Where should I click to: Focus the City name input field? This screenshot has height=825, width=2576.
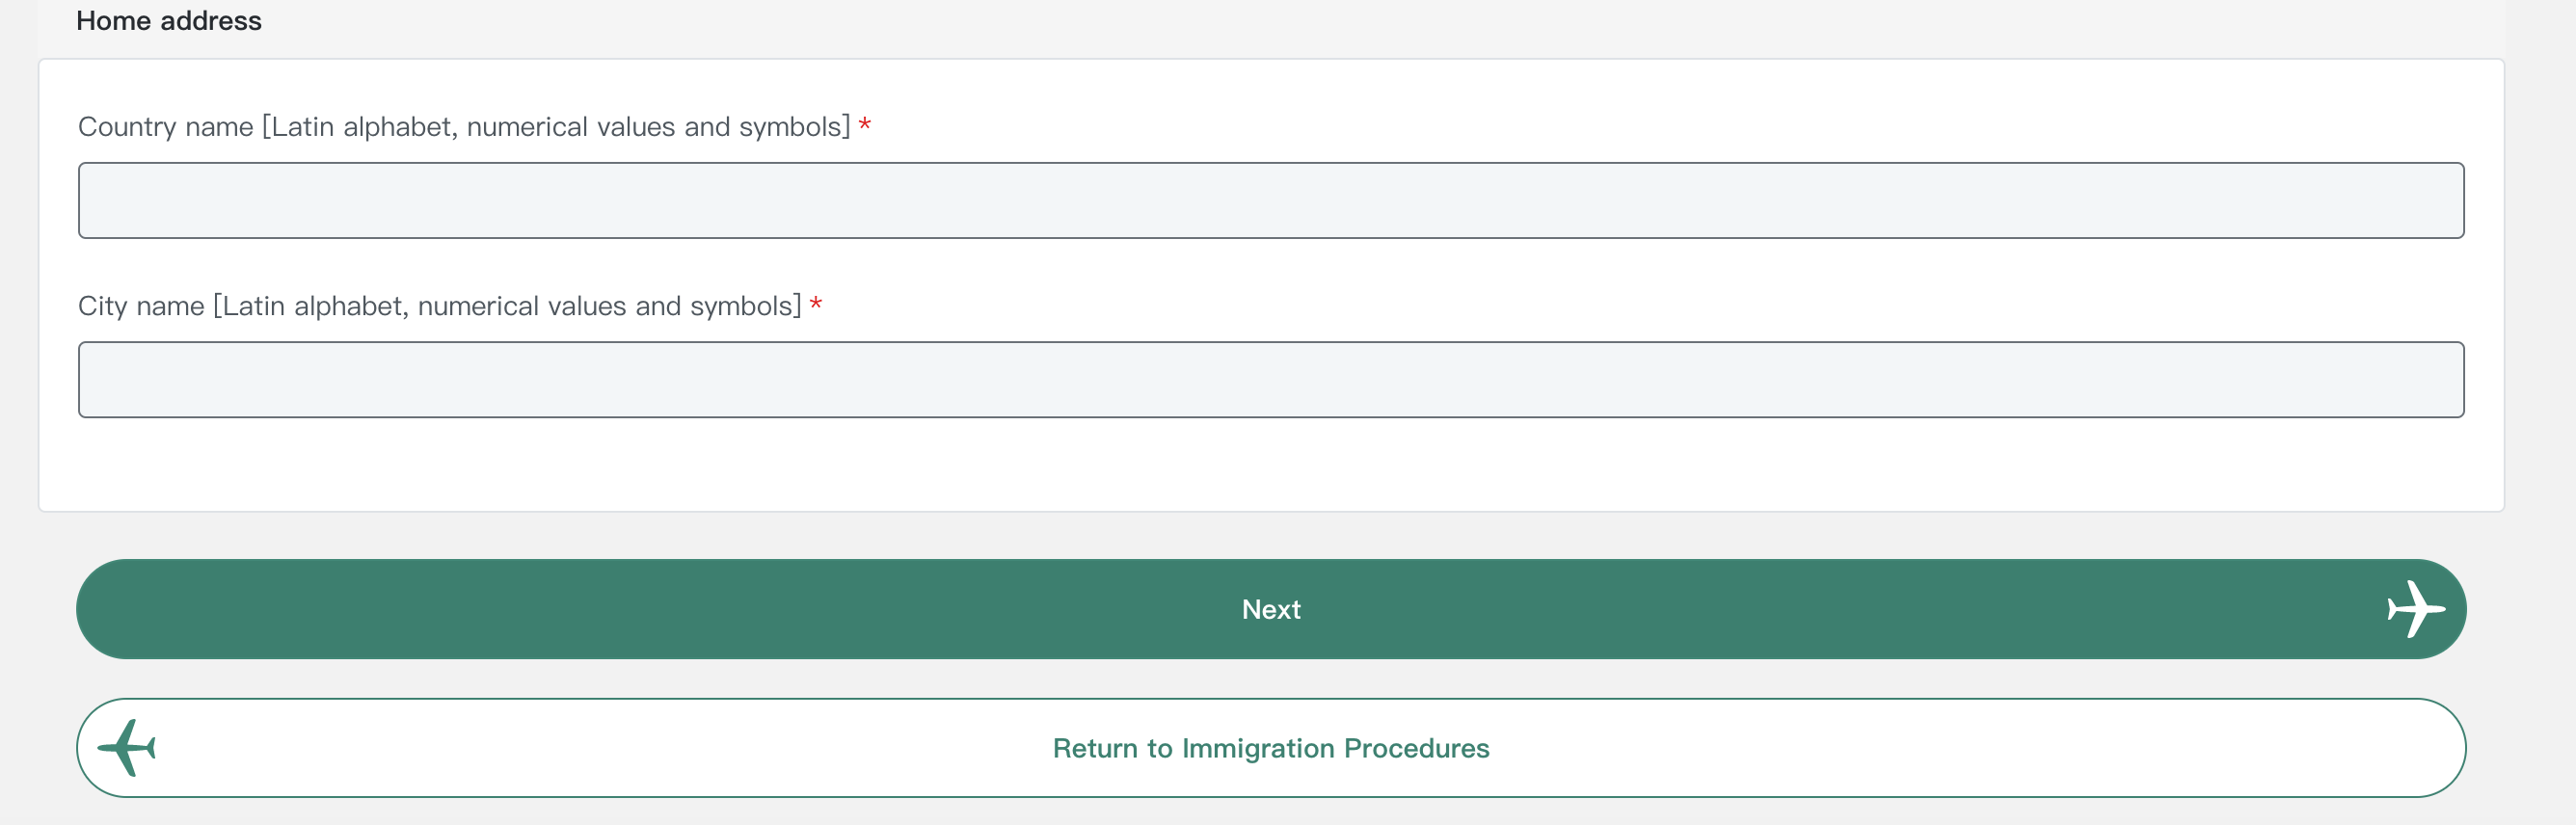point(1271,380)
